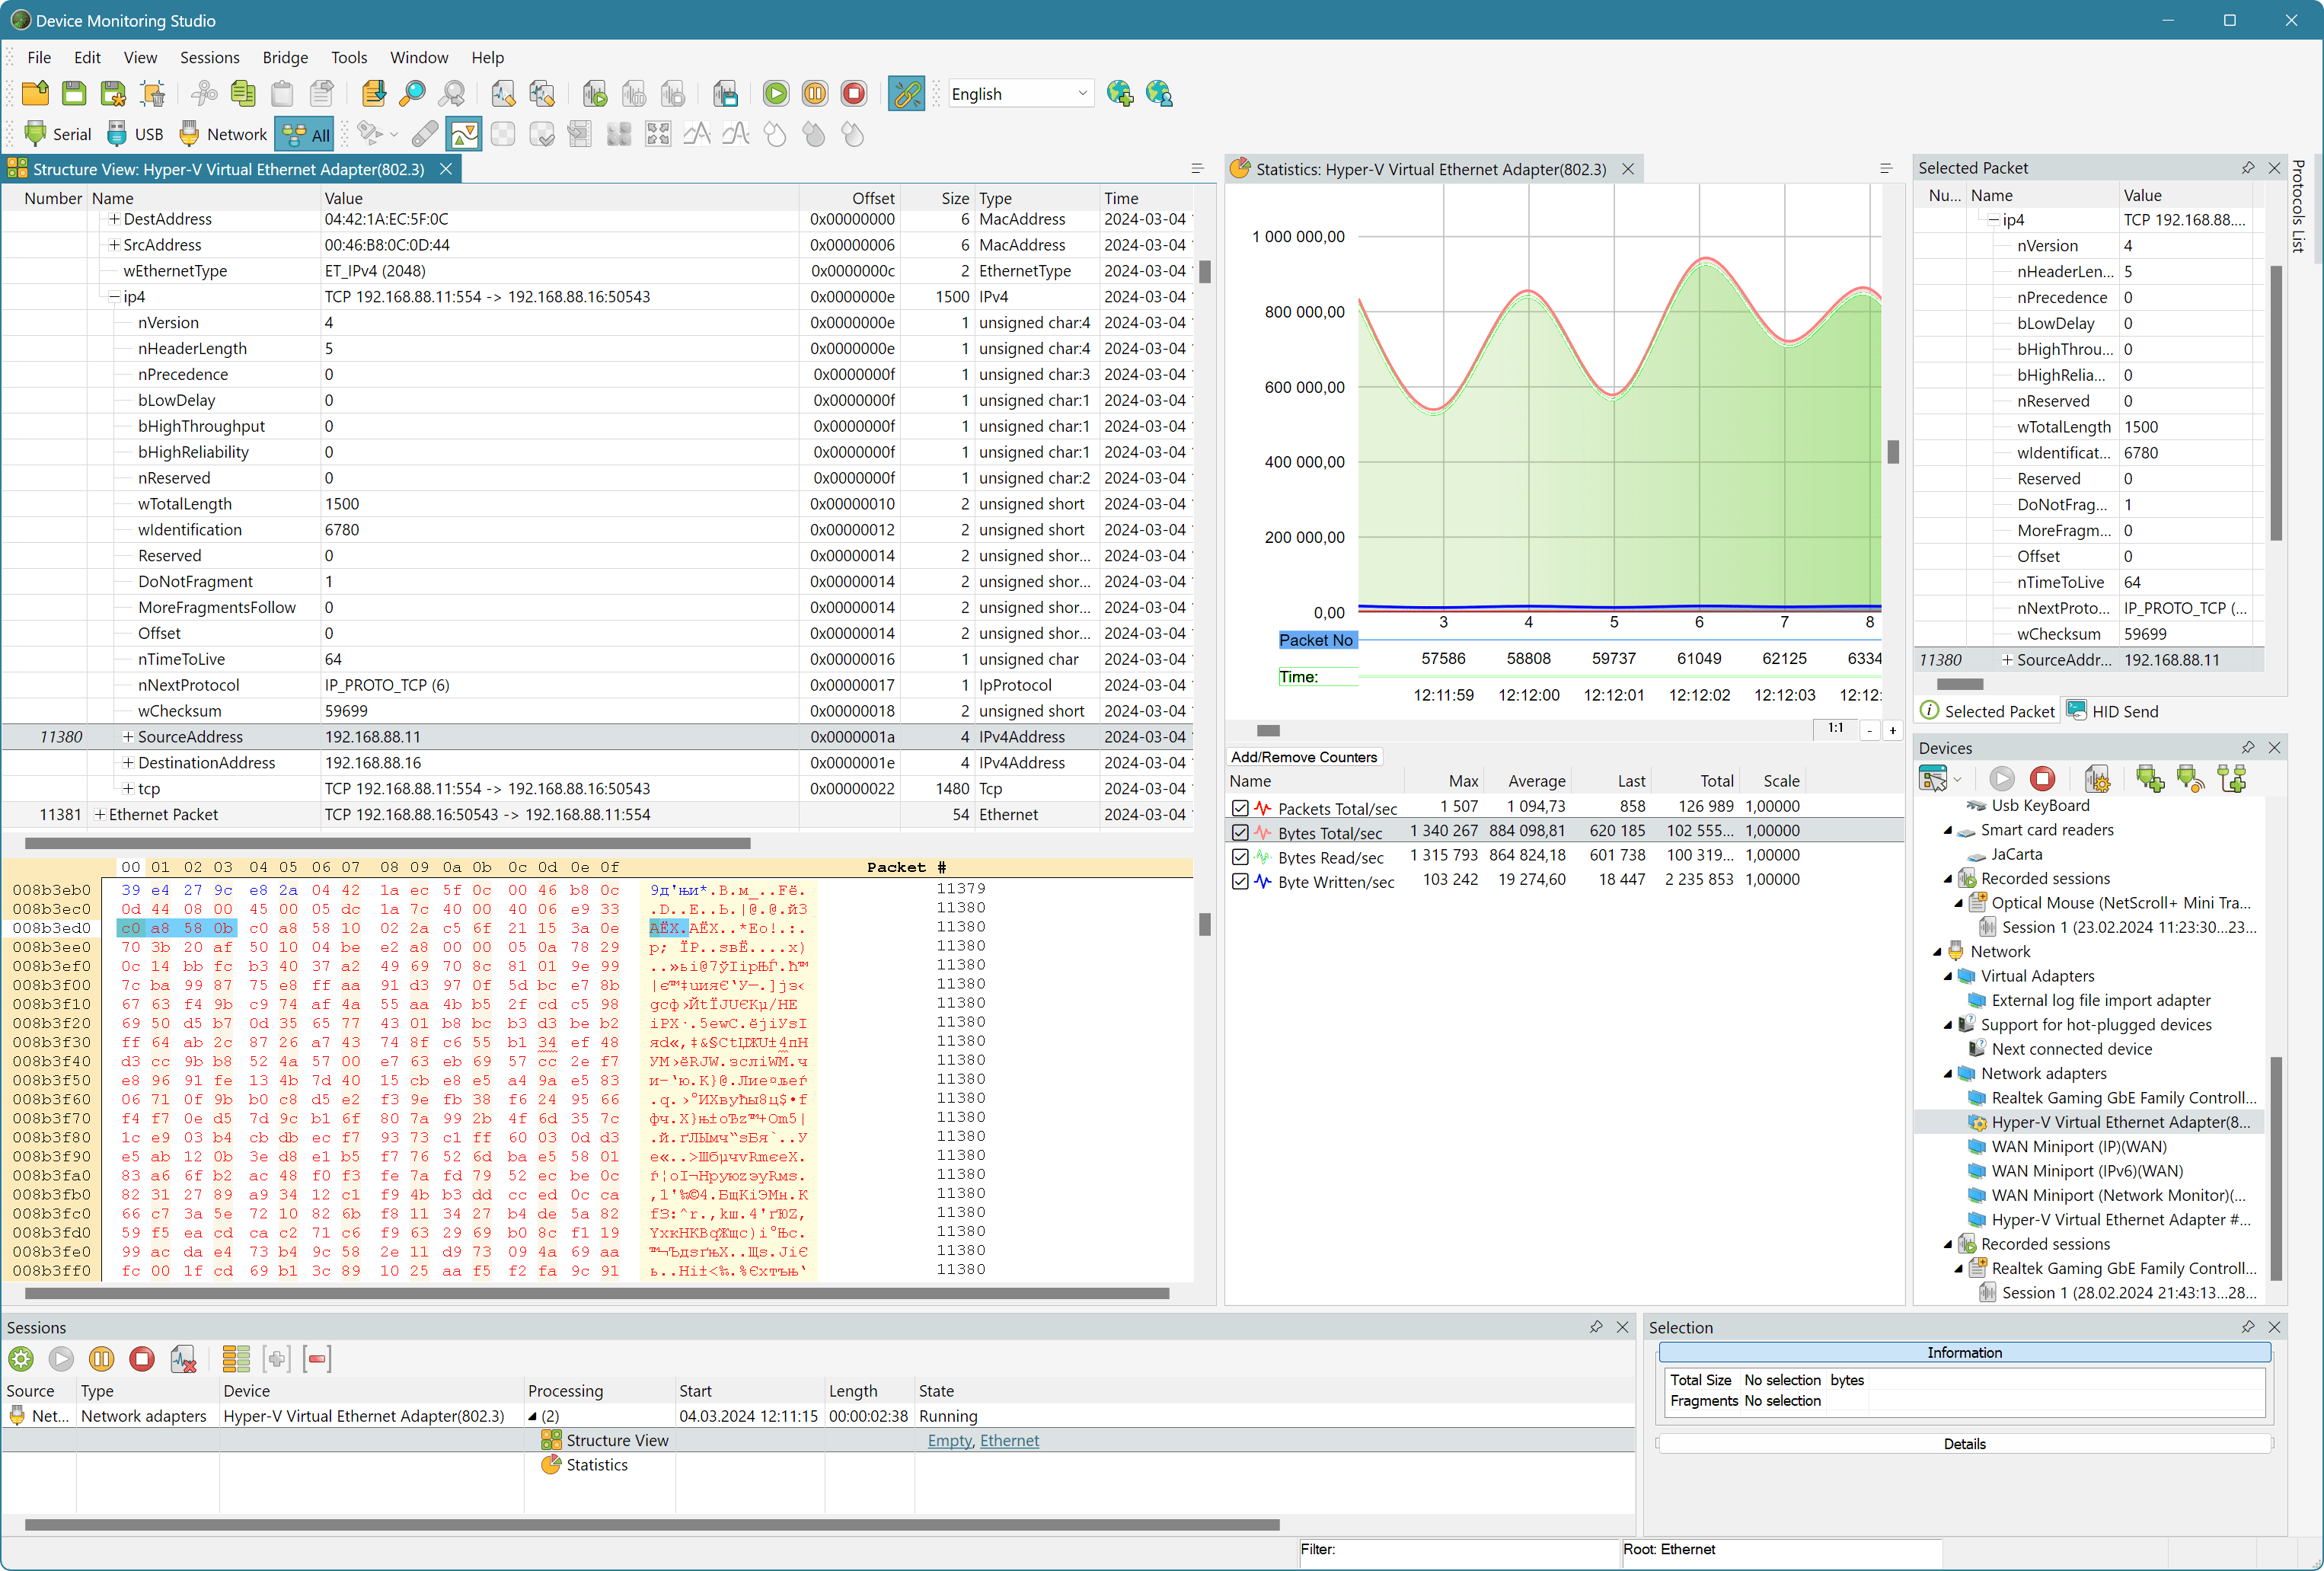The width and height of the screenshot is (2324, 1571).
Task: Click the blue magnifier find icon
Action: click(x=412, y=94)
